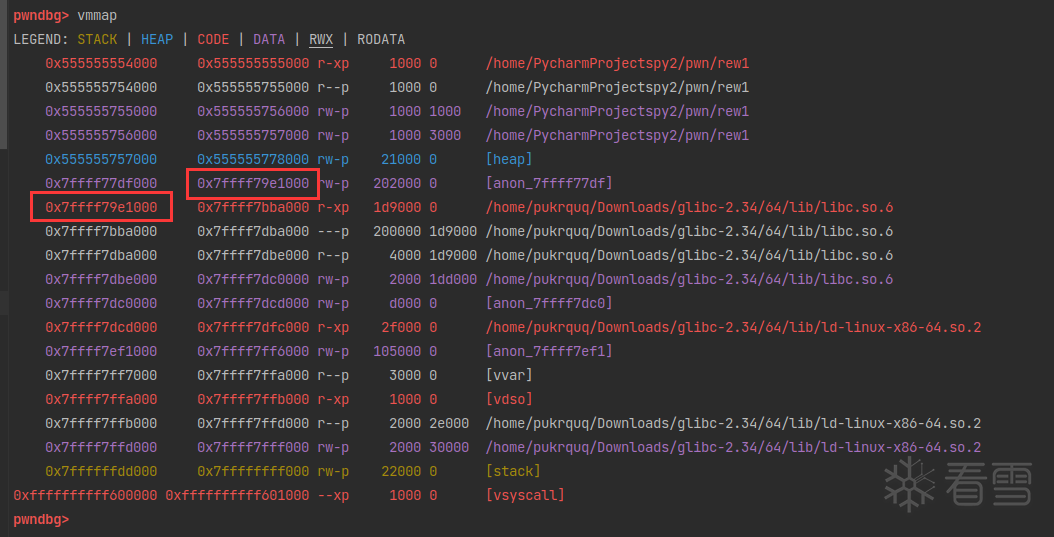Image resolution: width=1054 pixels, height=537 pixels.
Task: Click the DATA label in the legend
Action: pos(269,40)
